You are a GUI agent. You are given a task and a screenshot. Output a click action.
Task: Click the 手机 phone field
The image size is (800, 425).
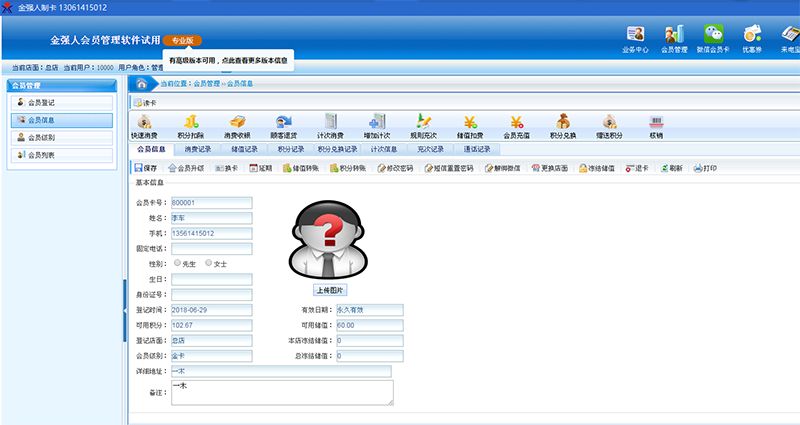point(212,233)
